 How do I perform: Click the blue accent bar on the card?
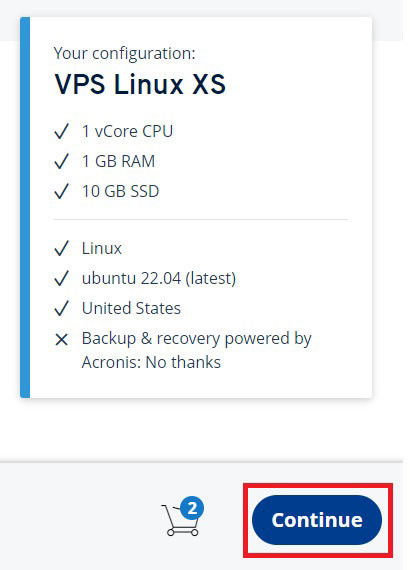coord(25,207)
